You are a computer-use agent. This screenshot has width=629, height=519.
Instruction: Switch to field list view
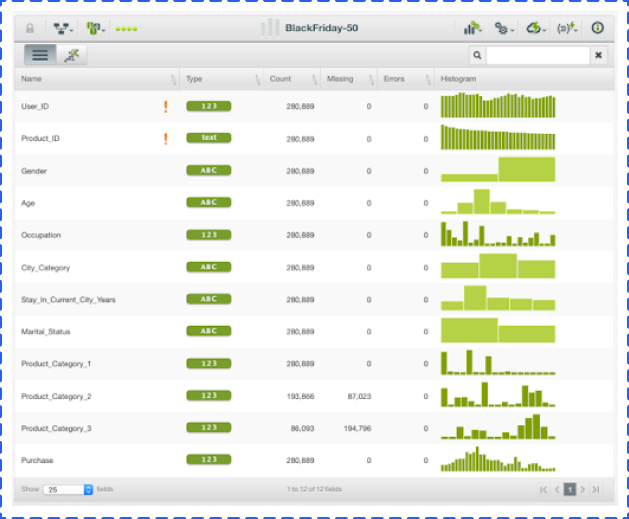click(40, 55)
